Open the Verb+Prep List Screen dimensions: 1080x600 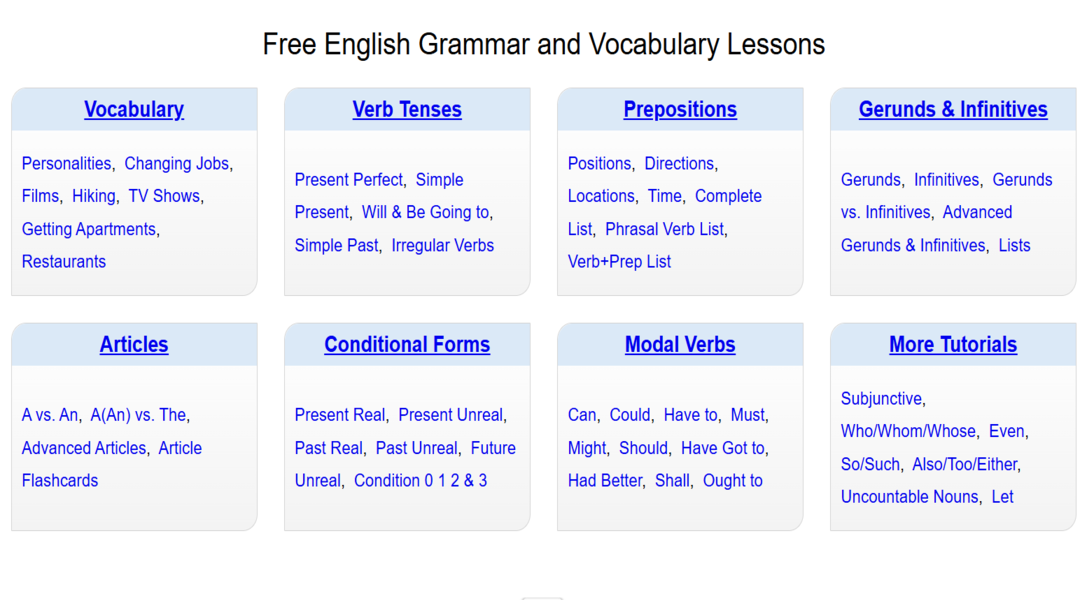coord(619,261)
